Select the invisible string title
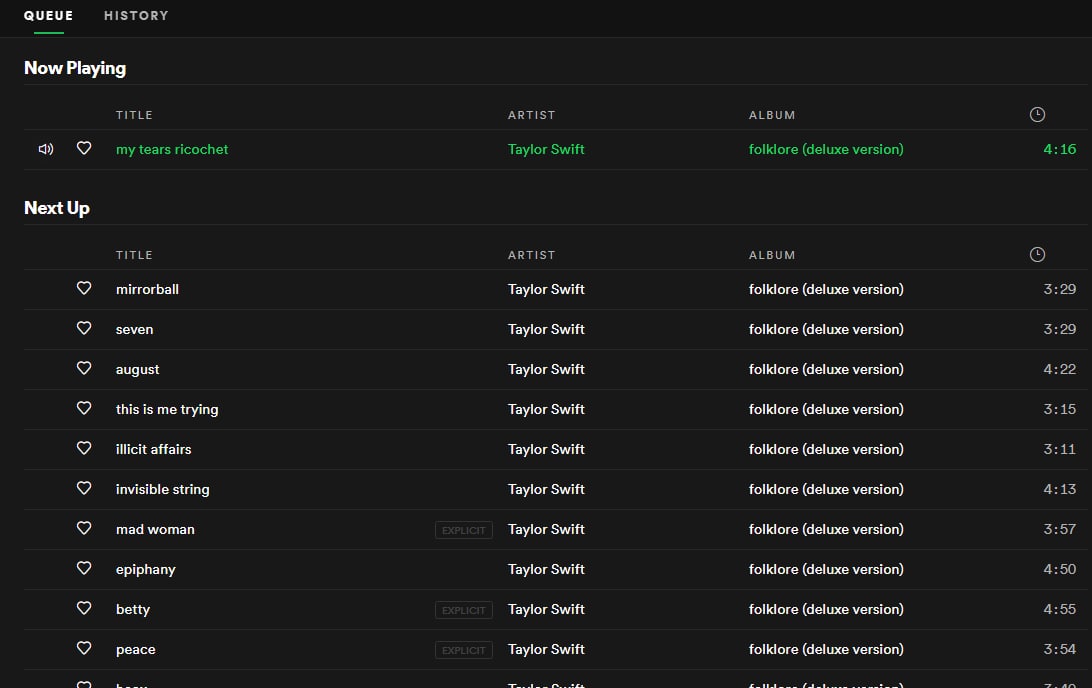The width and height of the screenshot is (1092, 688). [162, 490]
